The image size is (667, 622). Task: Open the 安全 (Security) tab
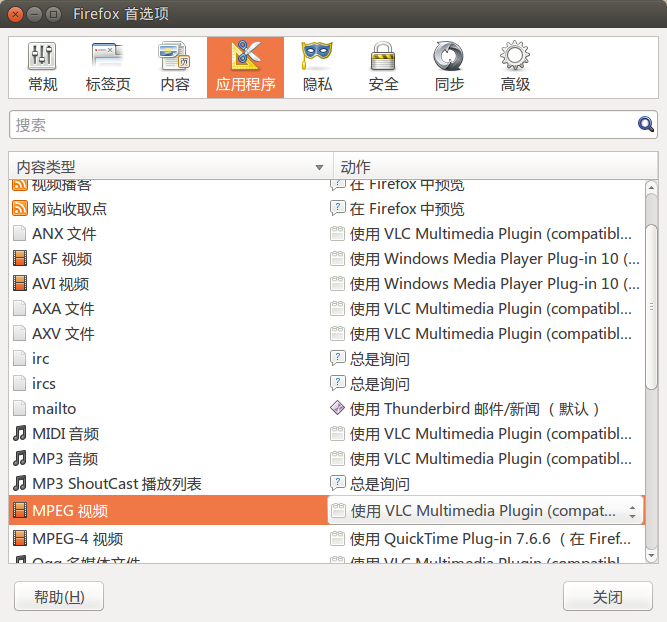[383, 67]
